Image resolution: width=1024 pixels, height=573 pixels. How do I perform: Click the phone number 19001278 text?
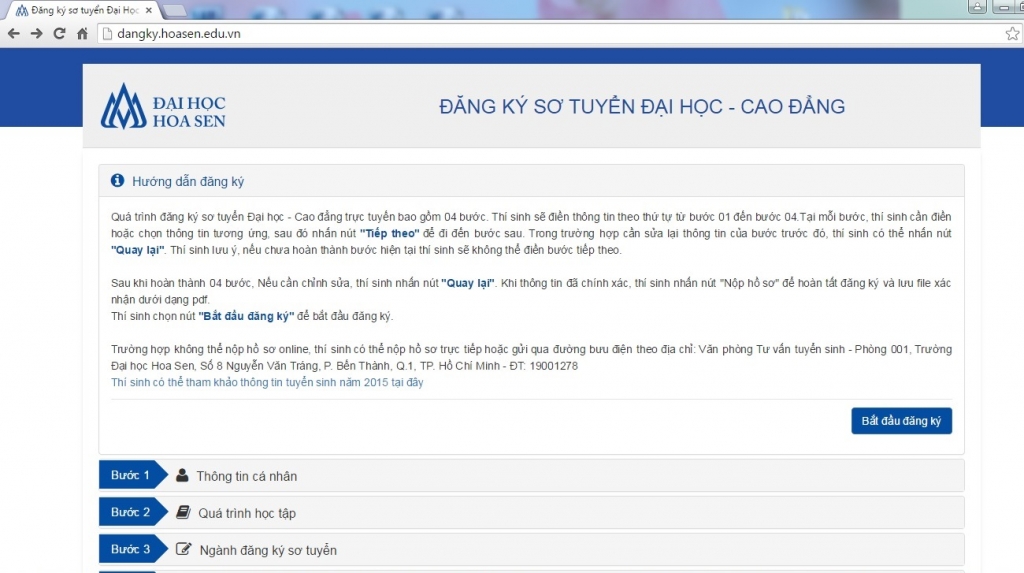(x=554, y=366)
